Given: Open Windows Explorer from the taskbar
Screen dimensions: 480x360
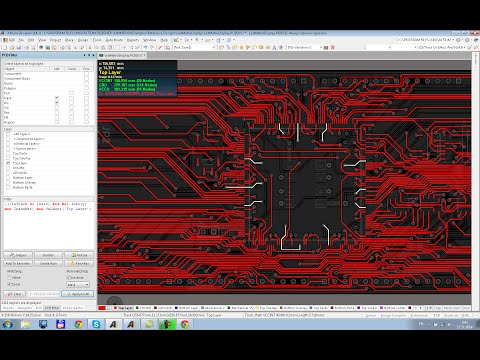Looking at the screenshot, I should coord(25,324).
